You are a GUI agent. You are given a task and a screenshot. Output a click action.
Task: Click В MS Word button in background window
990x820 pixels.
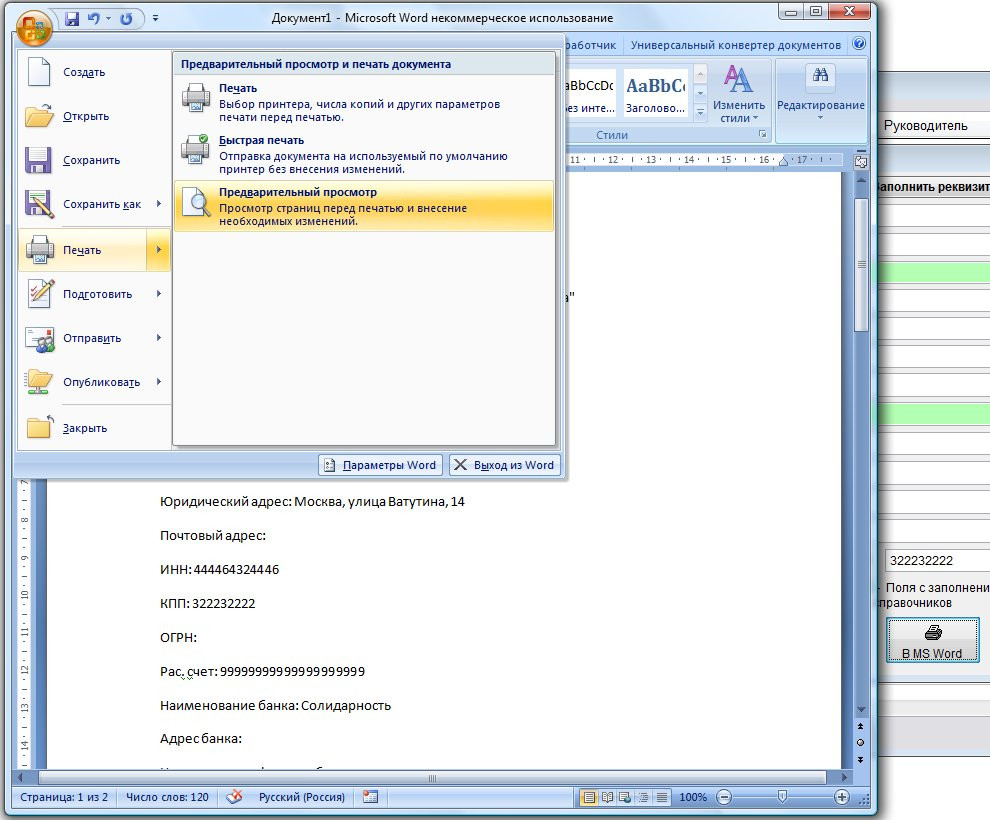coord(933,640)
